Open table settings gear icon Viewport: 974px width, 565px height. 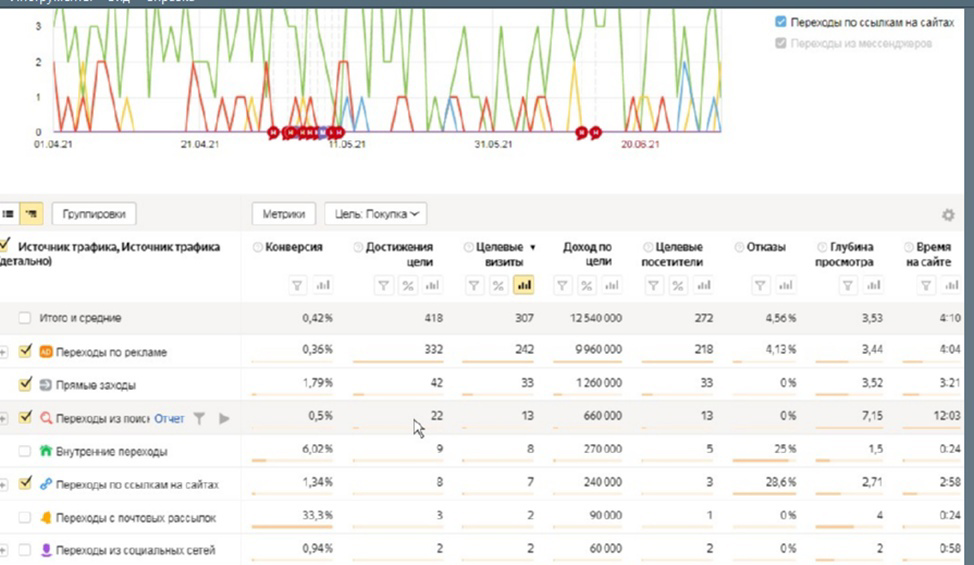[948, 215]
